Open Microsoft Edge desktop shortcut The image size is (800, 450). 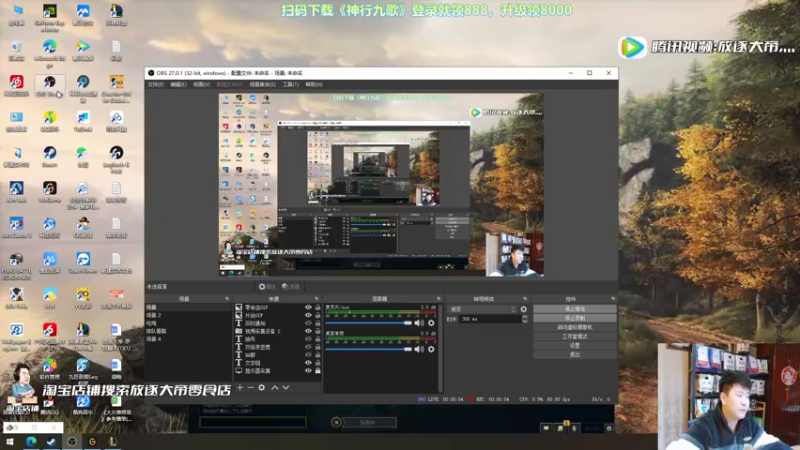coord(49,53)
